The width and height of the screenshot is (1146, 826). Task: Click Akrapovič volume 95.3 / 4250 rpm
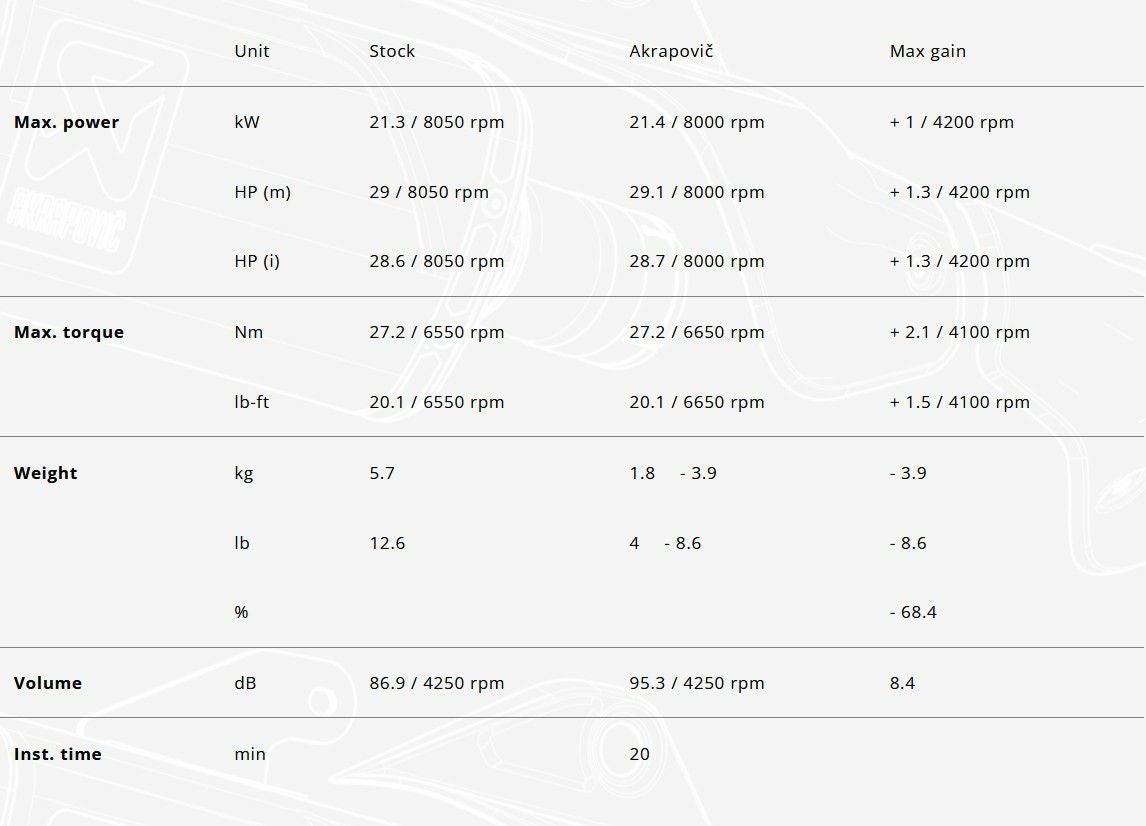pyautogui.click(x=696, y=683)
